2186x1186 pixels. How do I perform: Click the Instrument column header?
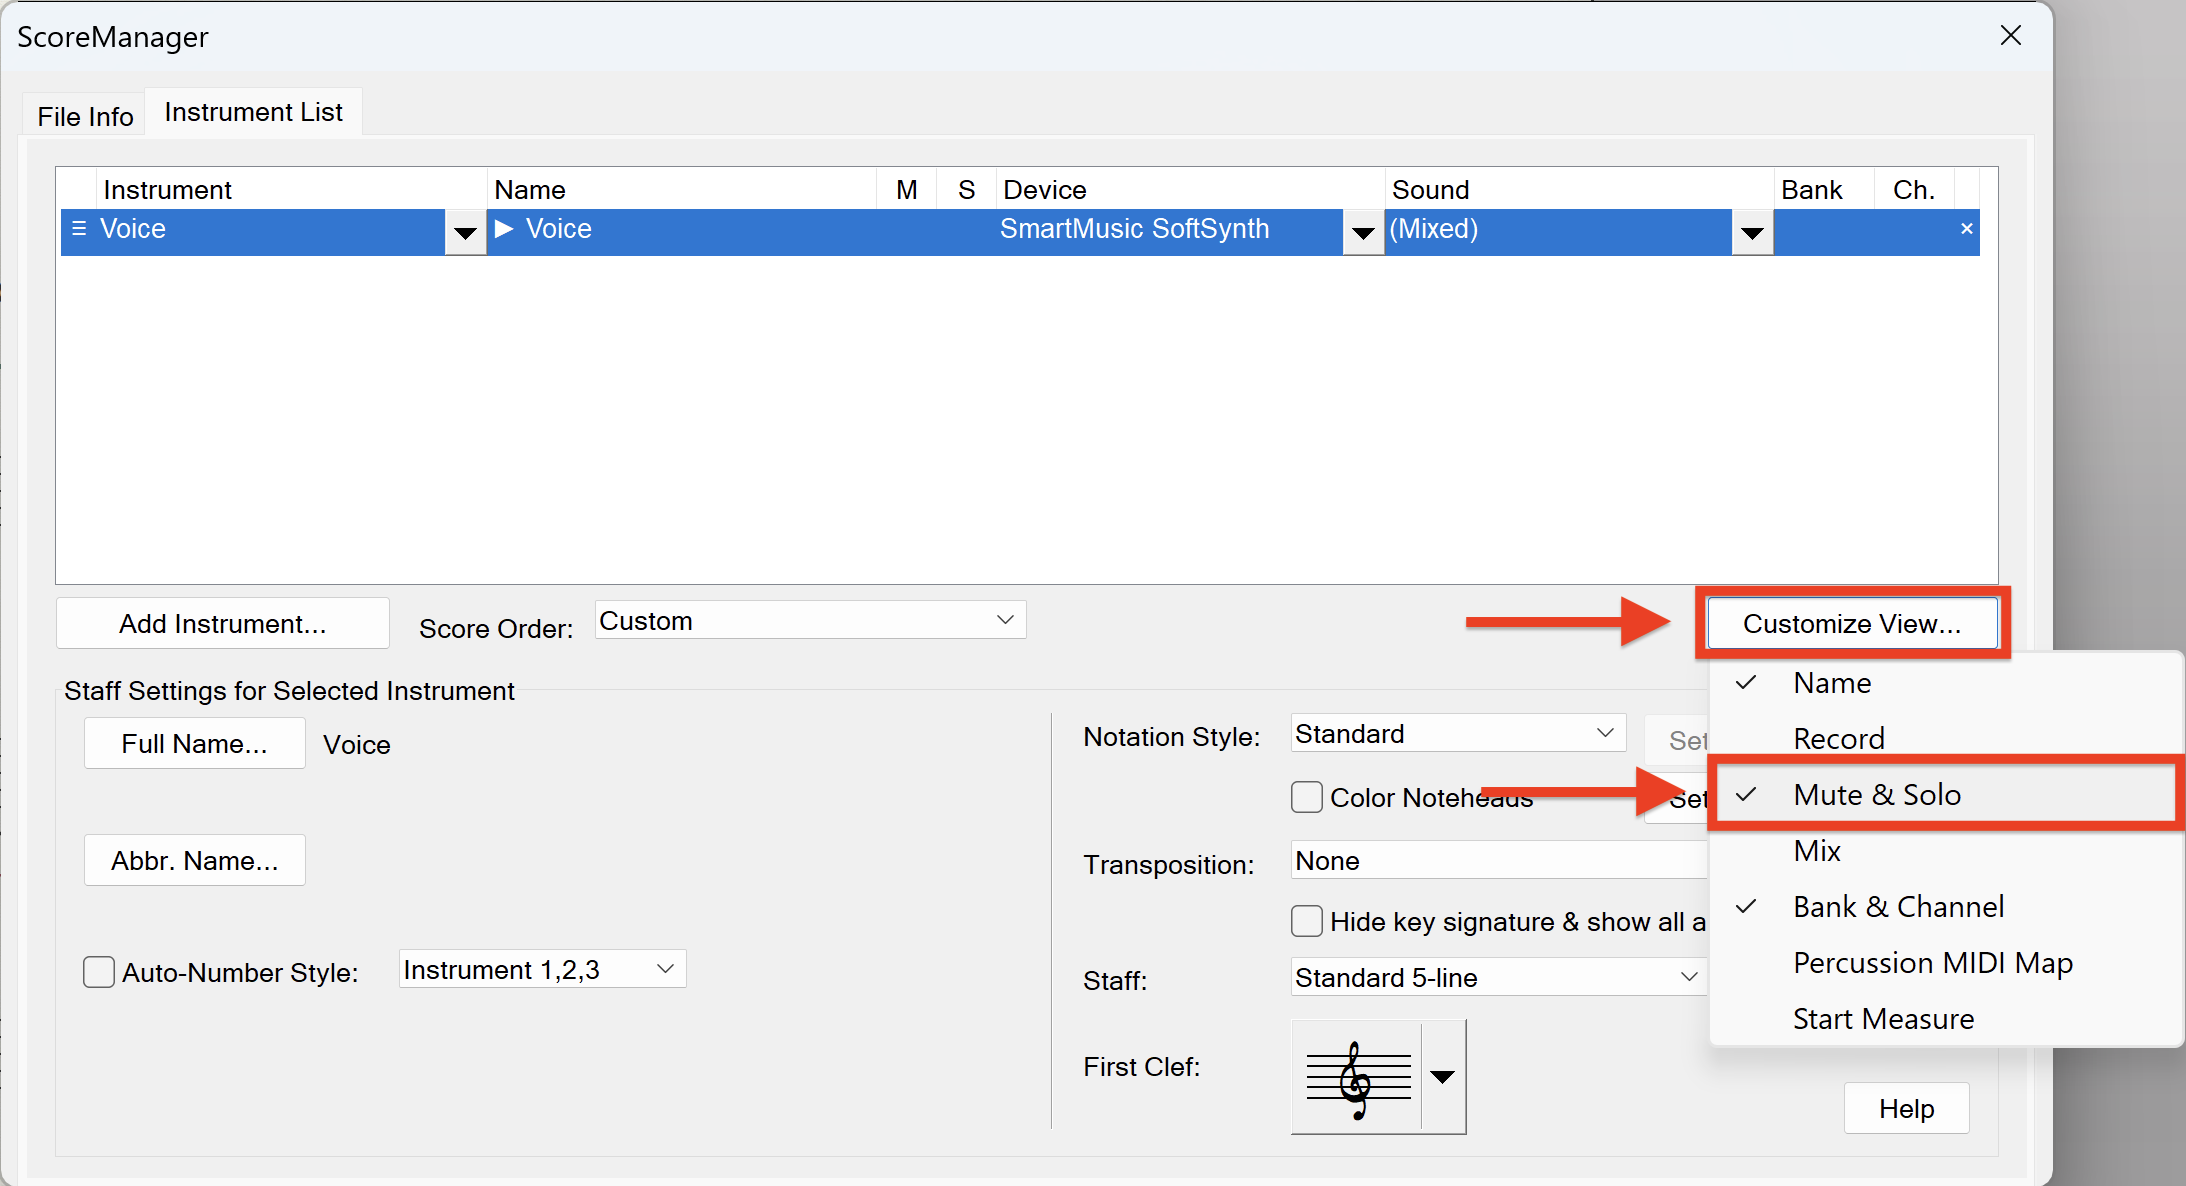coord(292,189)
